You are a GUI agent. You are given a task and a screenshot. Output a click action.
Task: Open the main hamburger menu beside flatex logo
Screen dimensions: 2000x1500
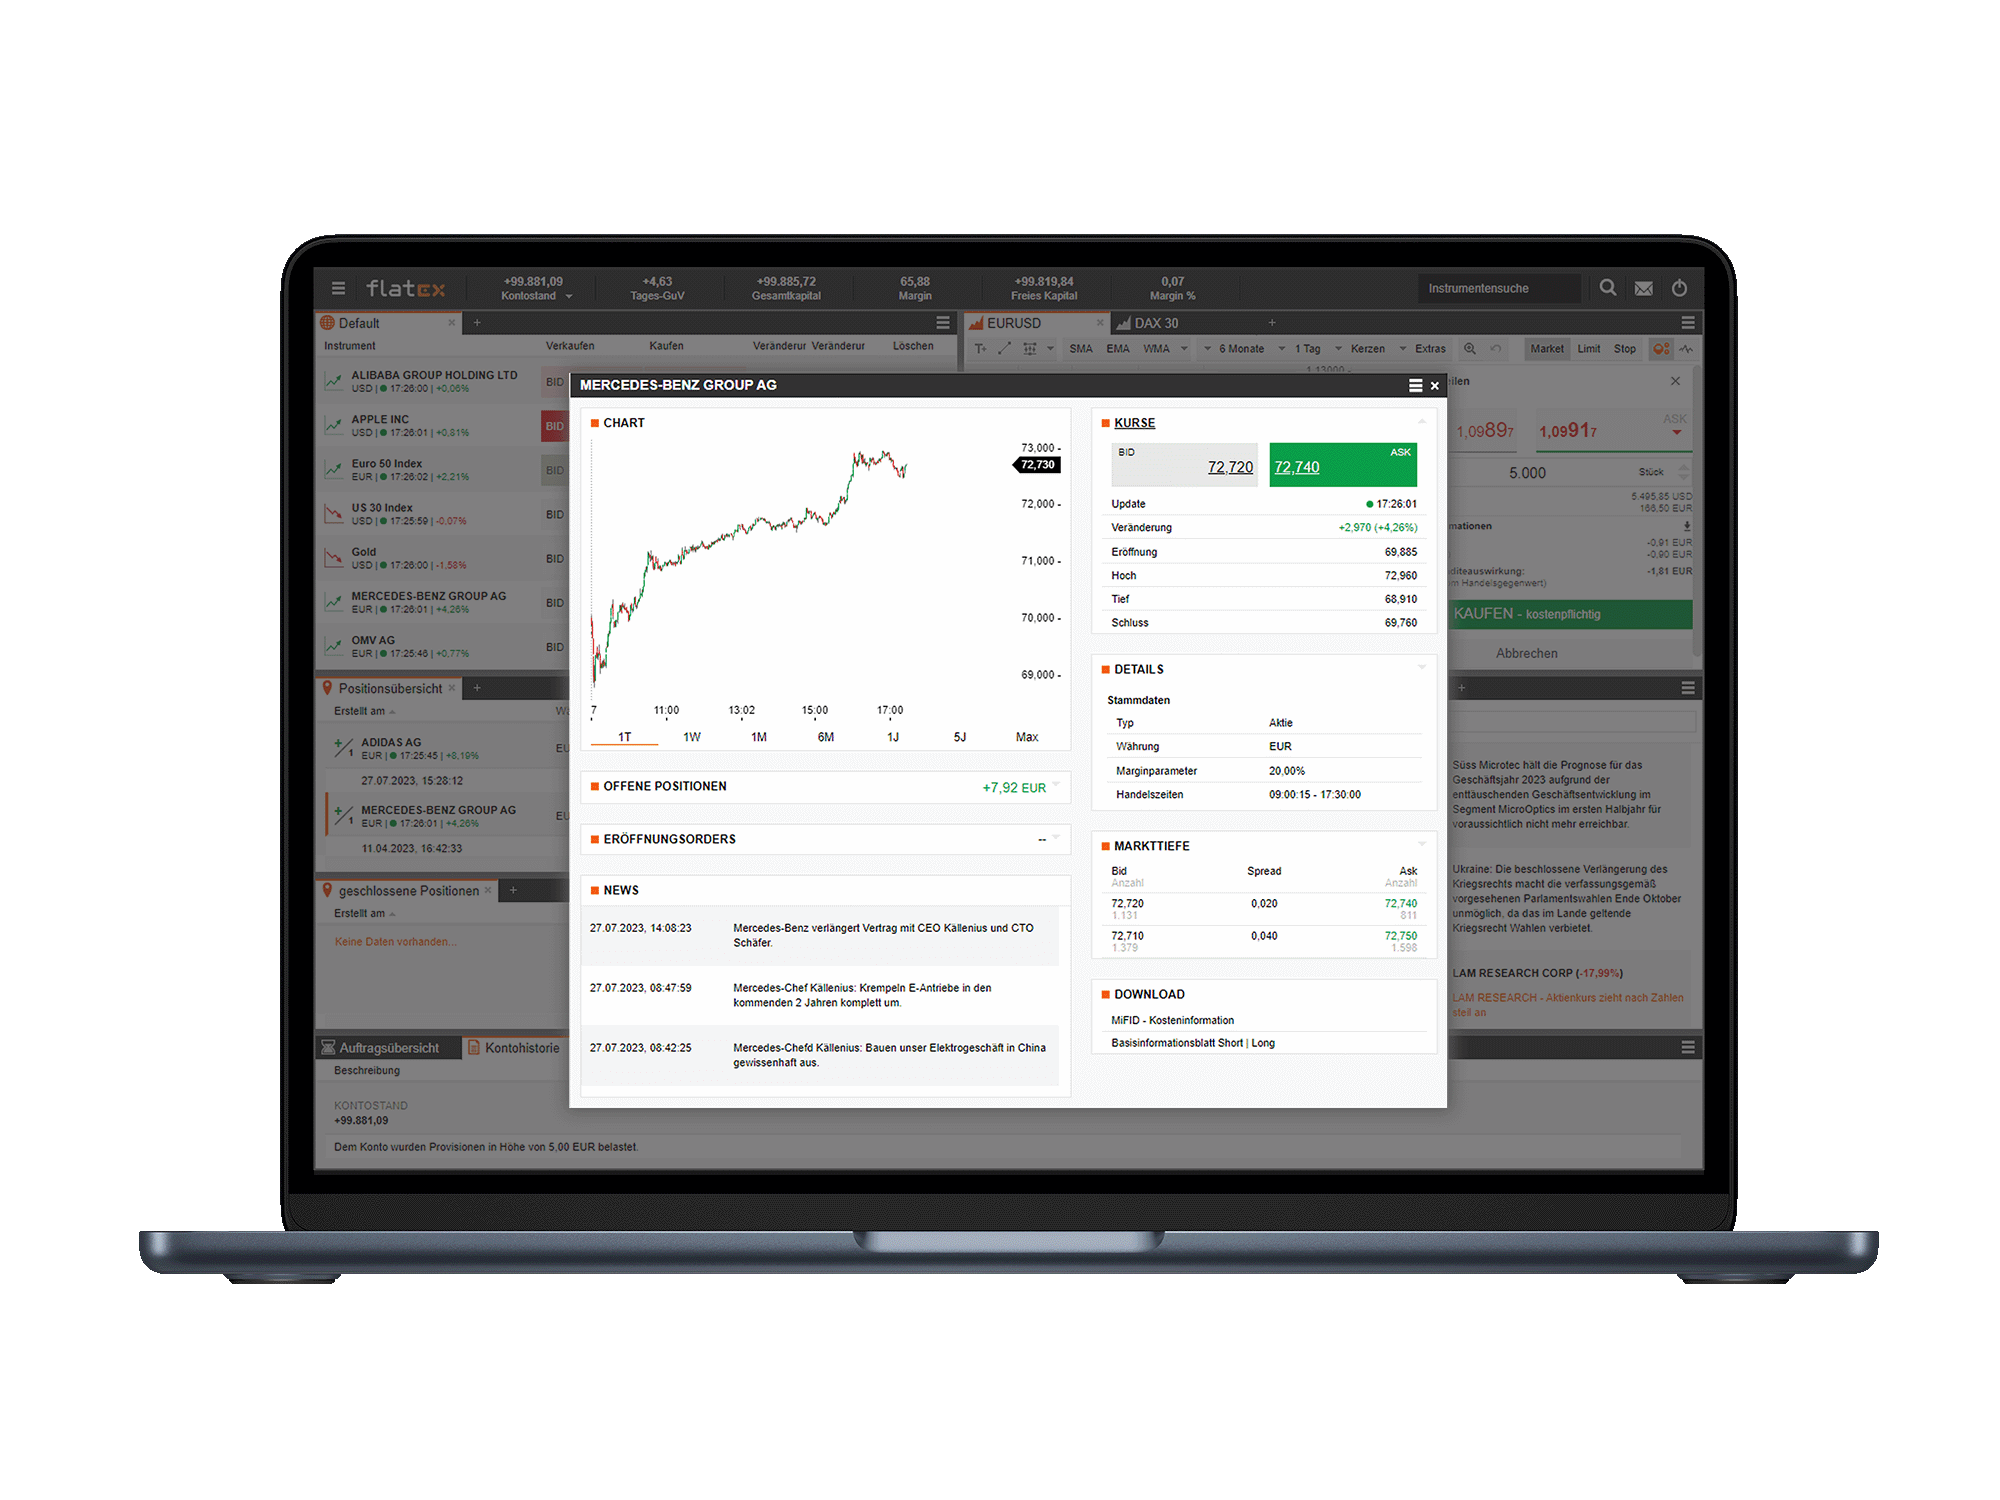click(x=338, y=288)
